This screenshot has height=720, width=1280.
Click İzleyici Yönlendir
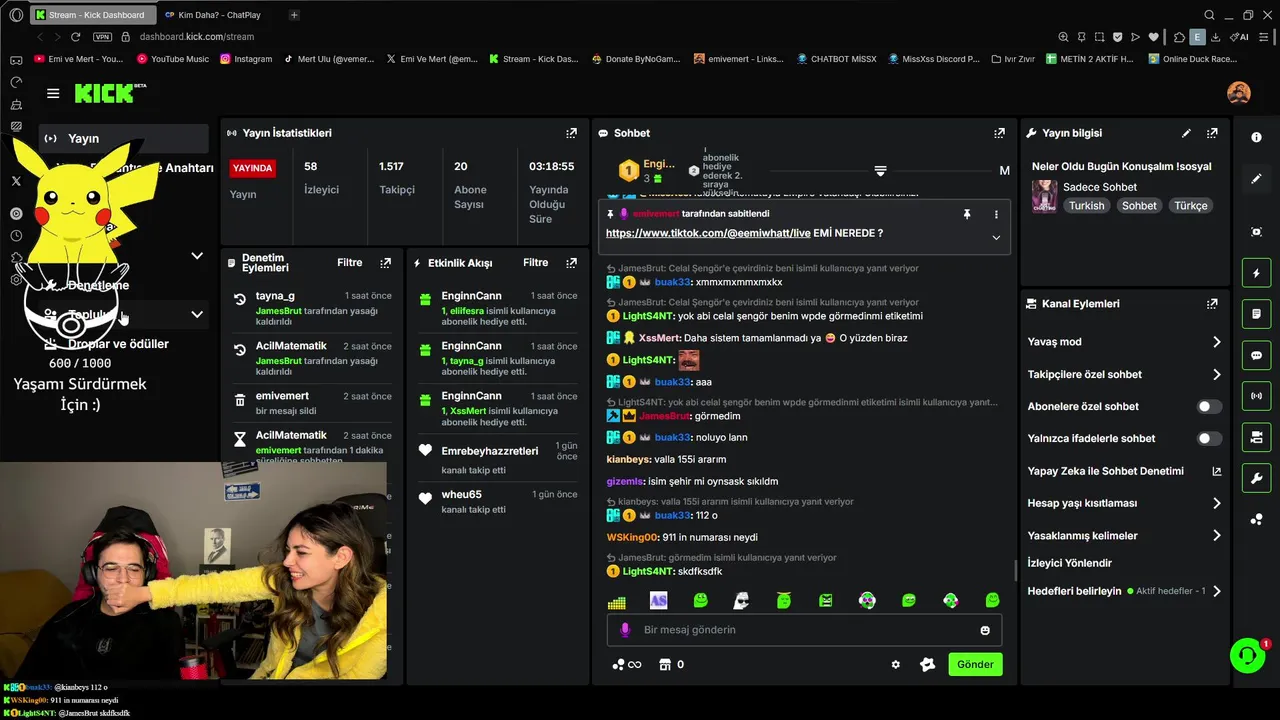click(1069, 563)
